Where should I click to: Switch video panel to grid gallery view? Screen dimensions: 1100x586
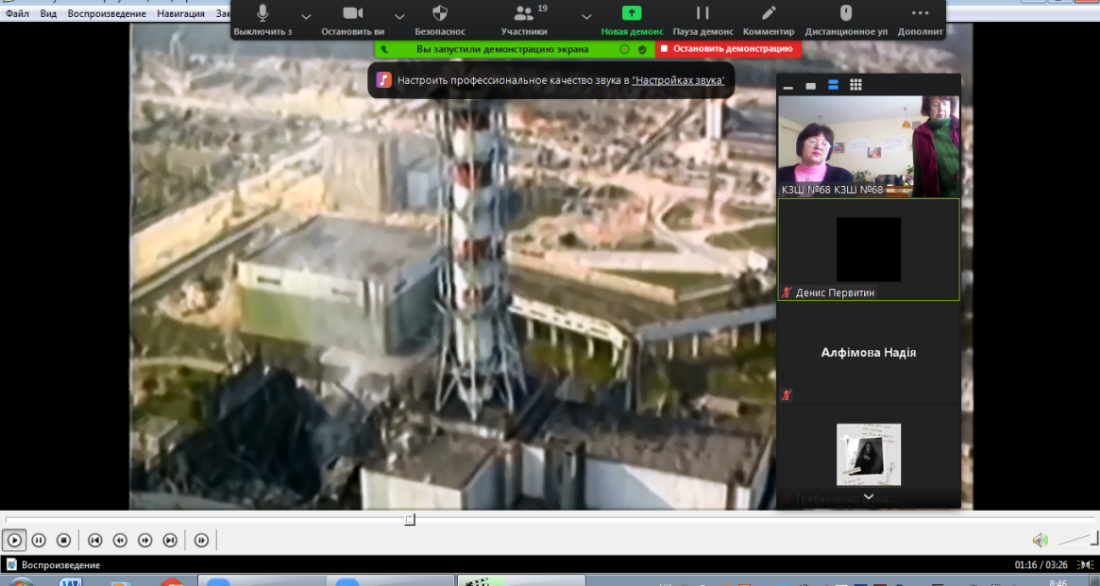coord(855,86)
